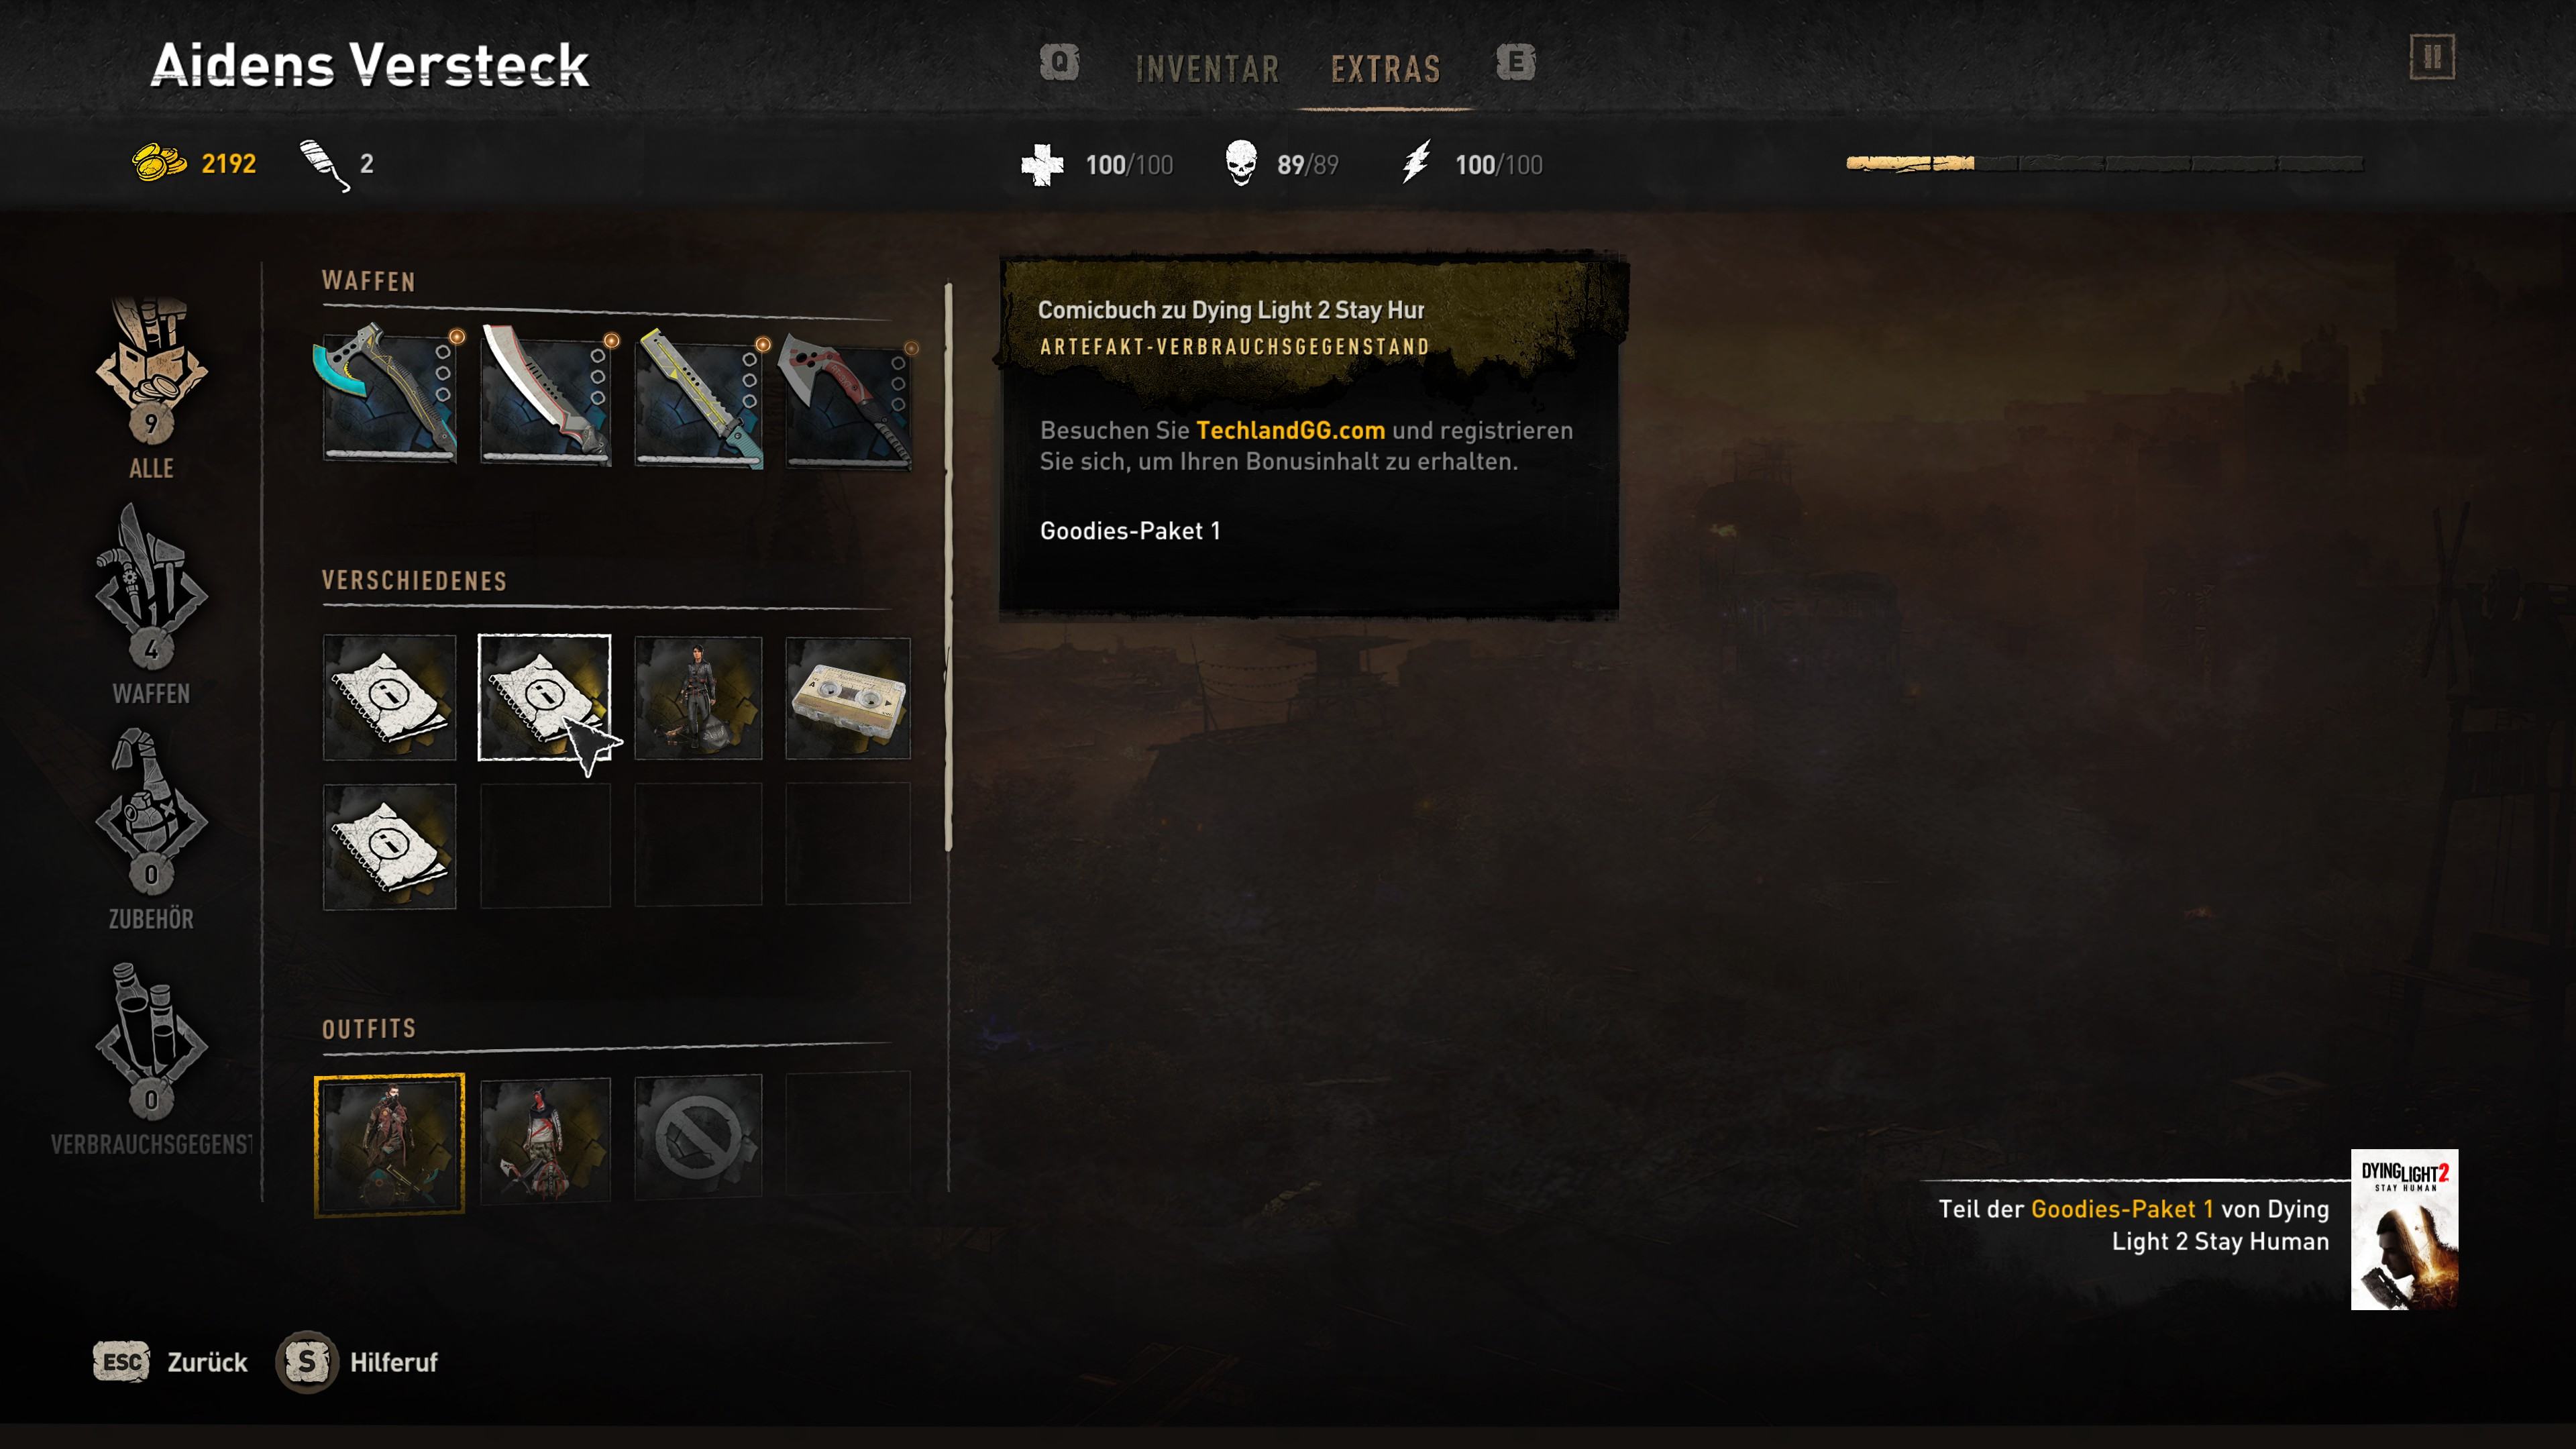The image size is (2576, 1449).
Task: Select the cassette tape item
Action: click(848, 697)
